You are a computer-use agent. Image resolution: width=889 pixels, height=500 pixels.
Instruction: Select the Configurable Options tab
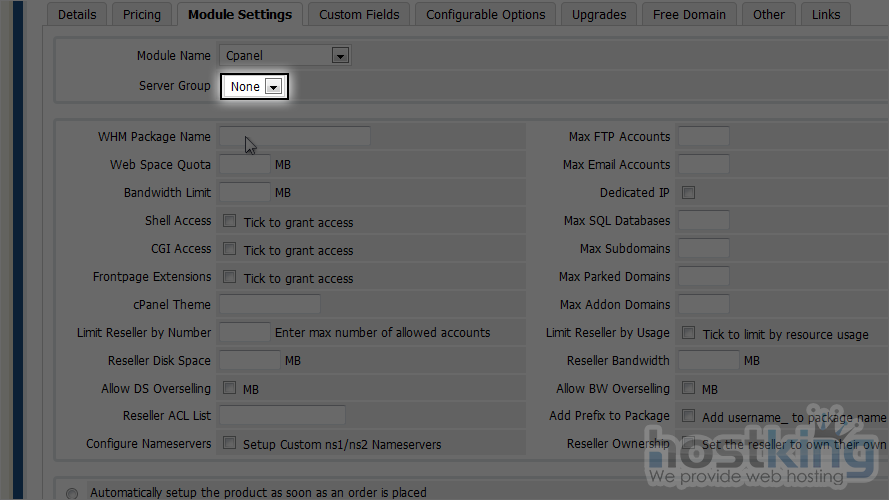click(x=485, y=14)
